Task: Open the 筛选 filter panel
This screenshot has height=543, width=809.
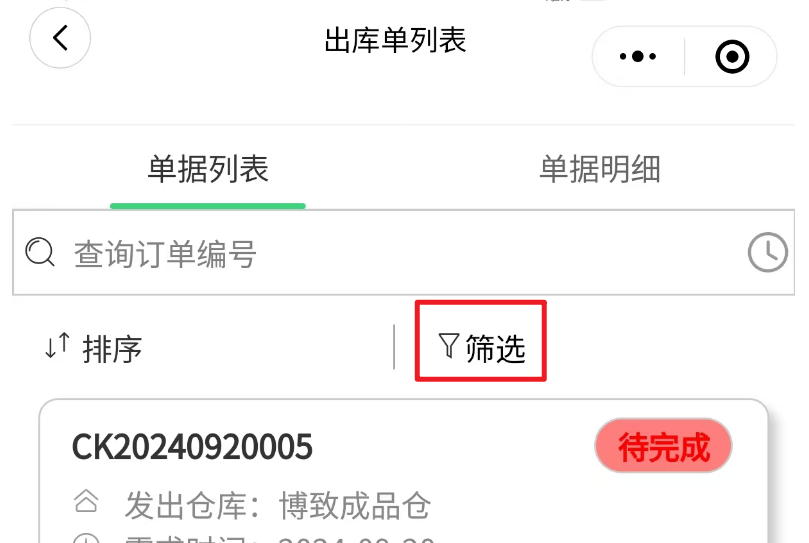Action: (x=481, y=348)
